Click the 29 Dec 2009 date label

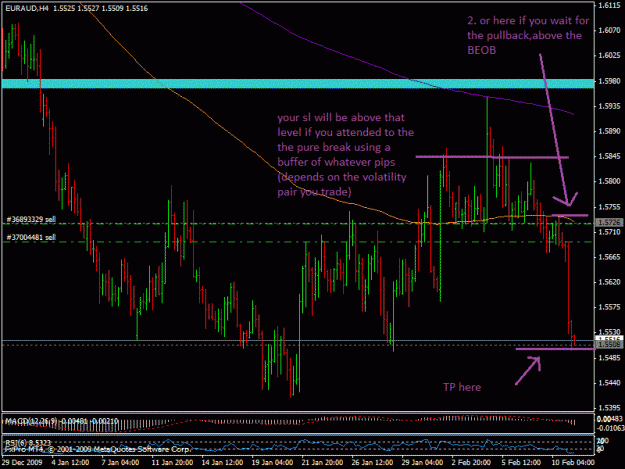click(22, 462)
